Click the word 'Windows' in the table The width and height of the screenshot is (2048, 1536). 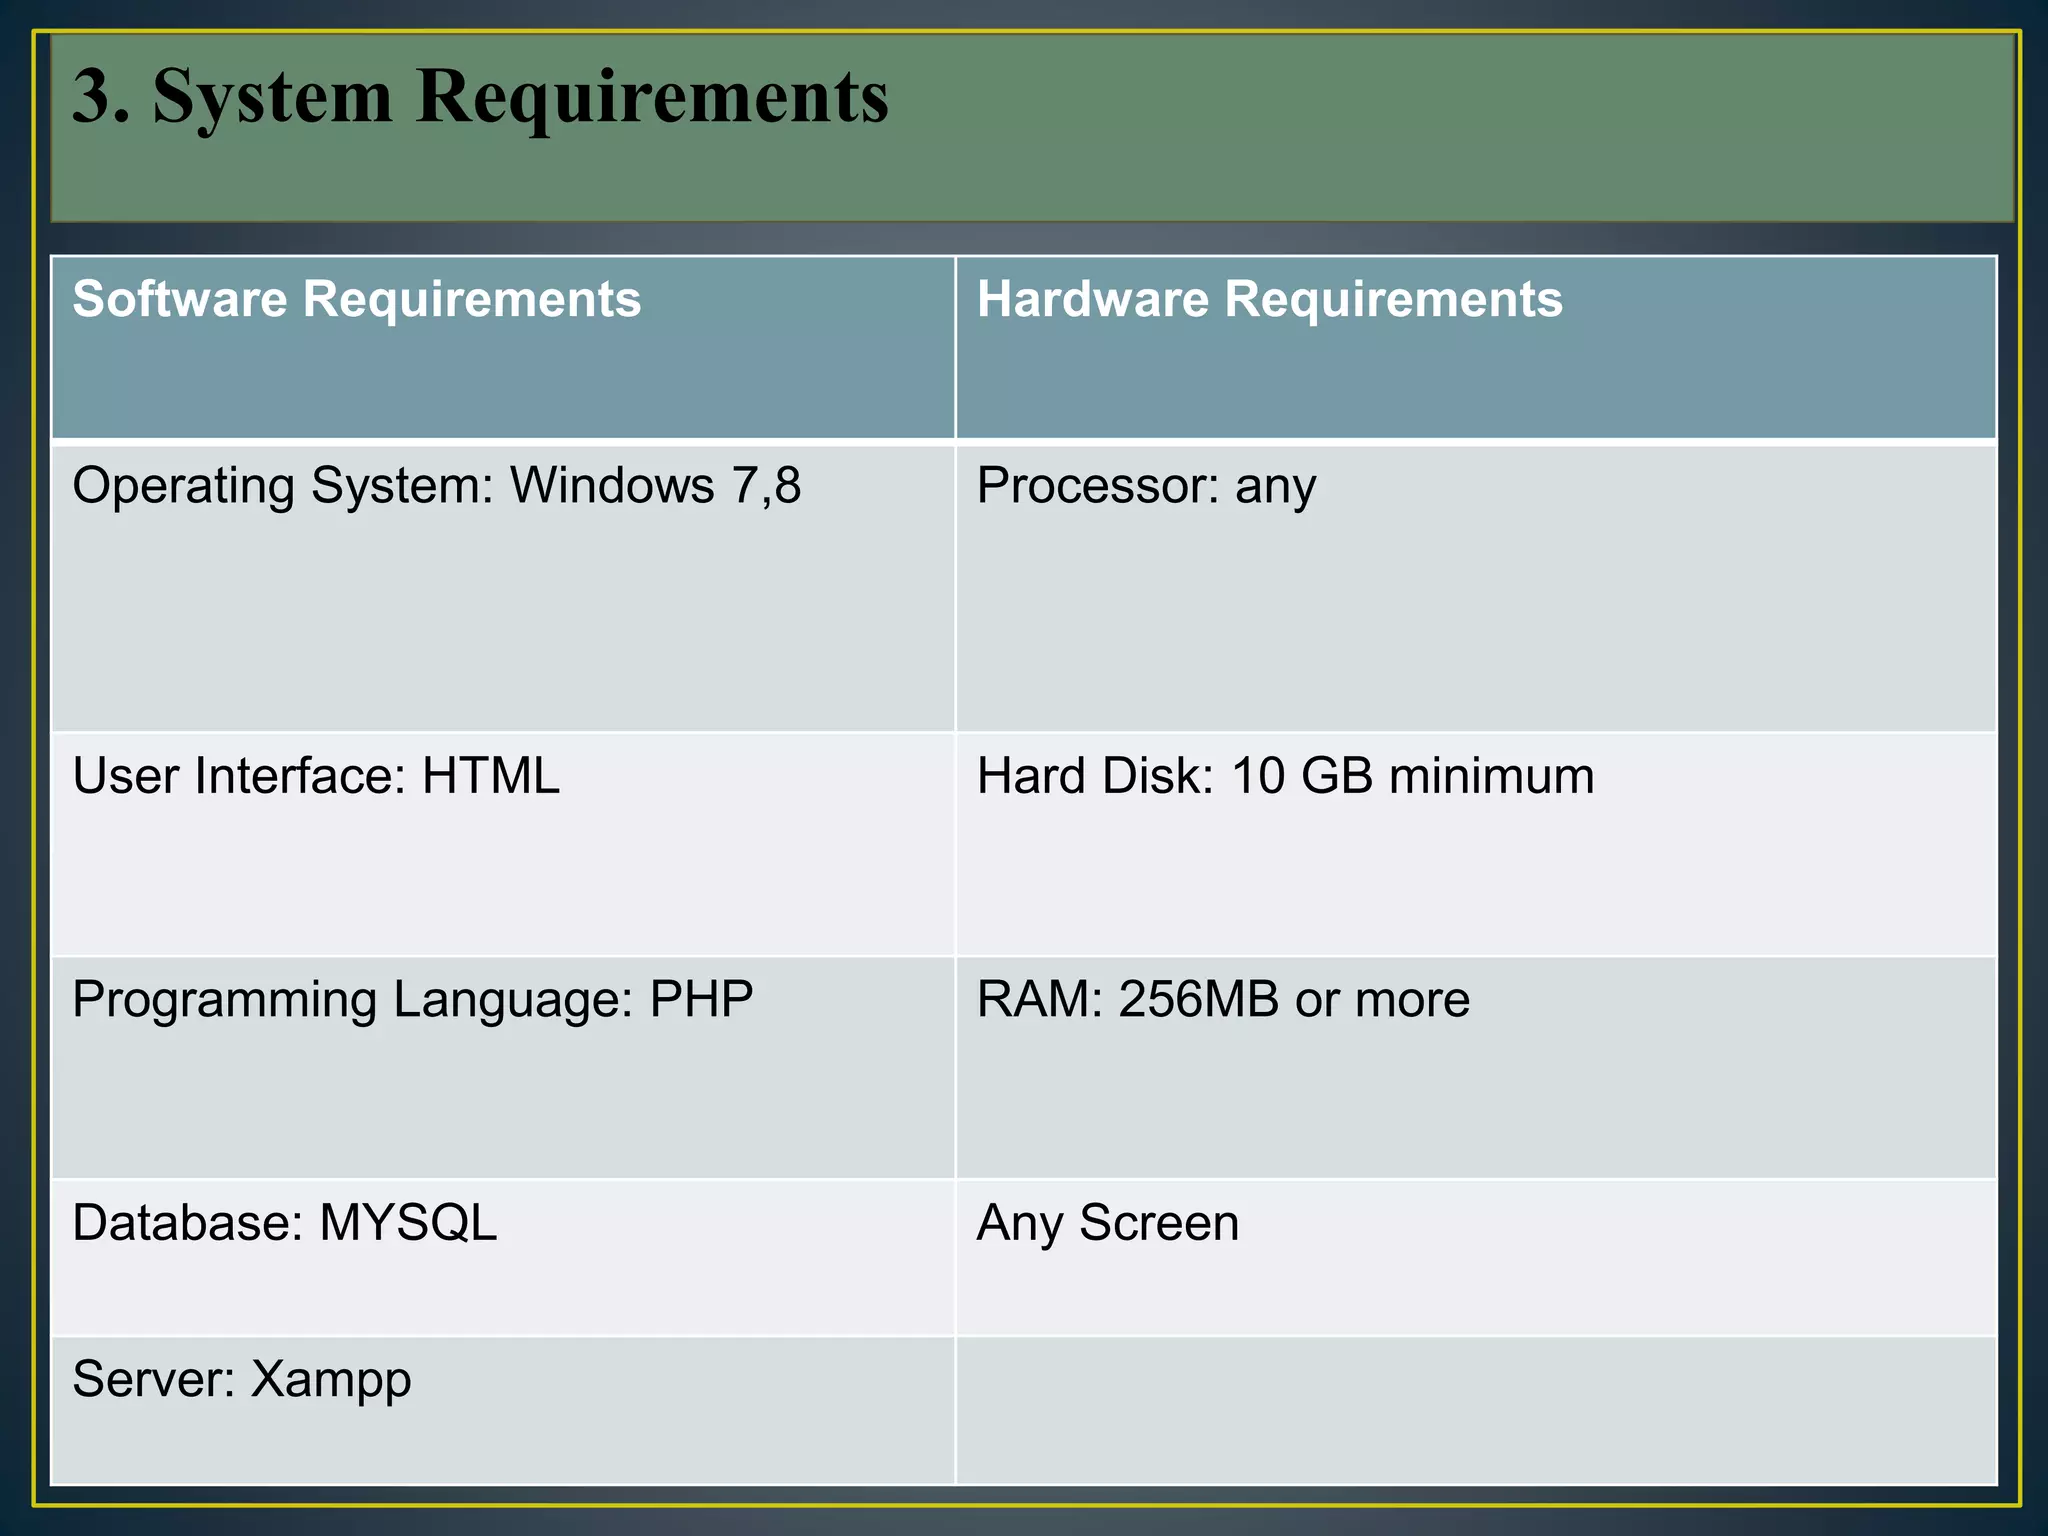pos(612,486)
